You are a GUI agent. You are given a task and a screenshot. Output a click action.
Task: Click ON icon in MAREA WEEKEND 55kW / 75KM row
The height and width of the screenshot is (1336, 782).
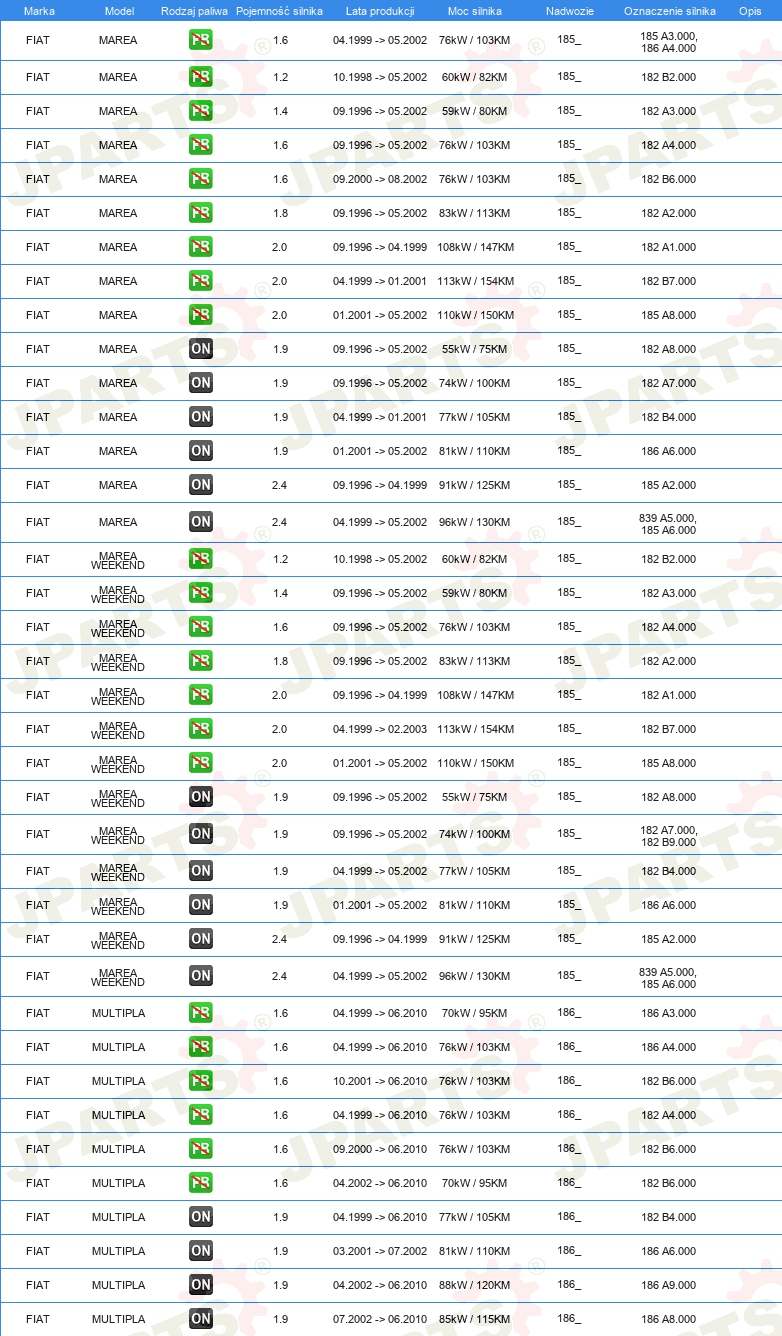tap(201, 797)
